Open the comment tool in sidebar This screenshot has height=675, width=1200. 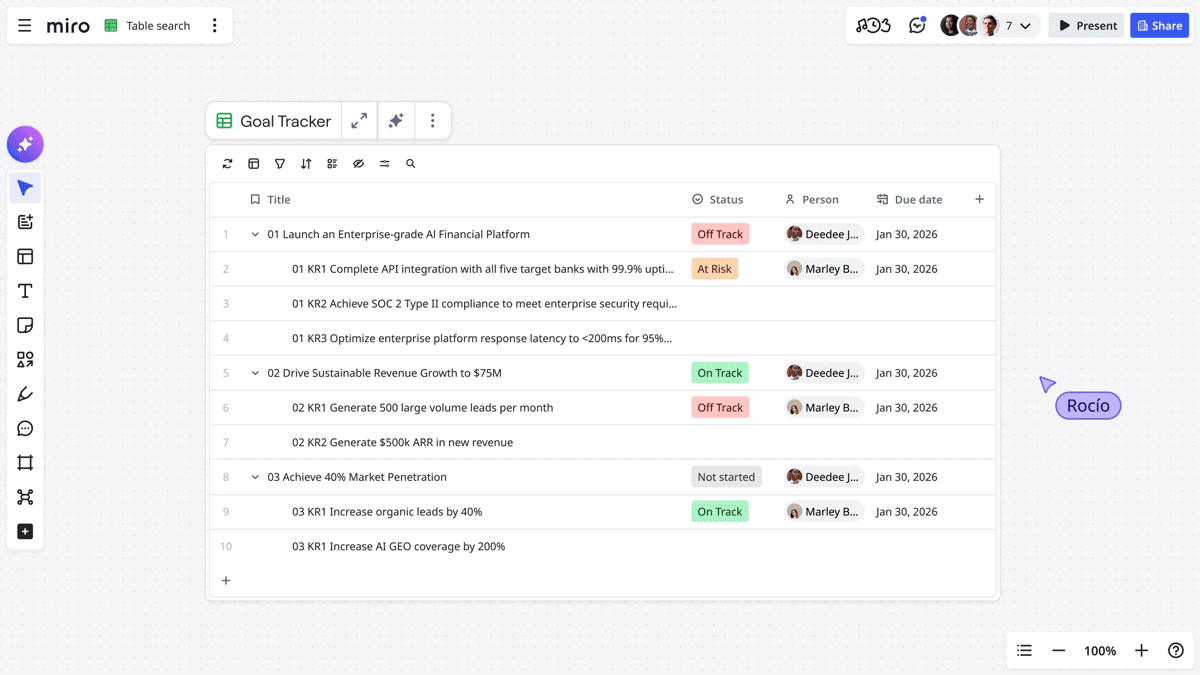click(x=25, y=429)
